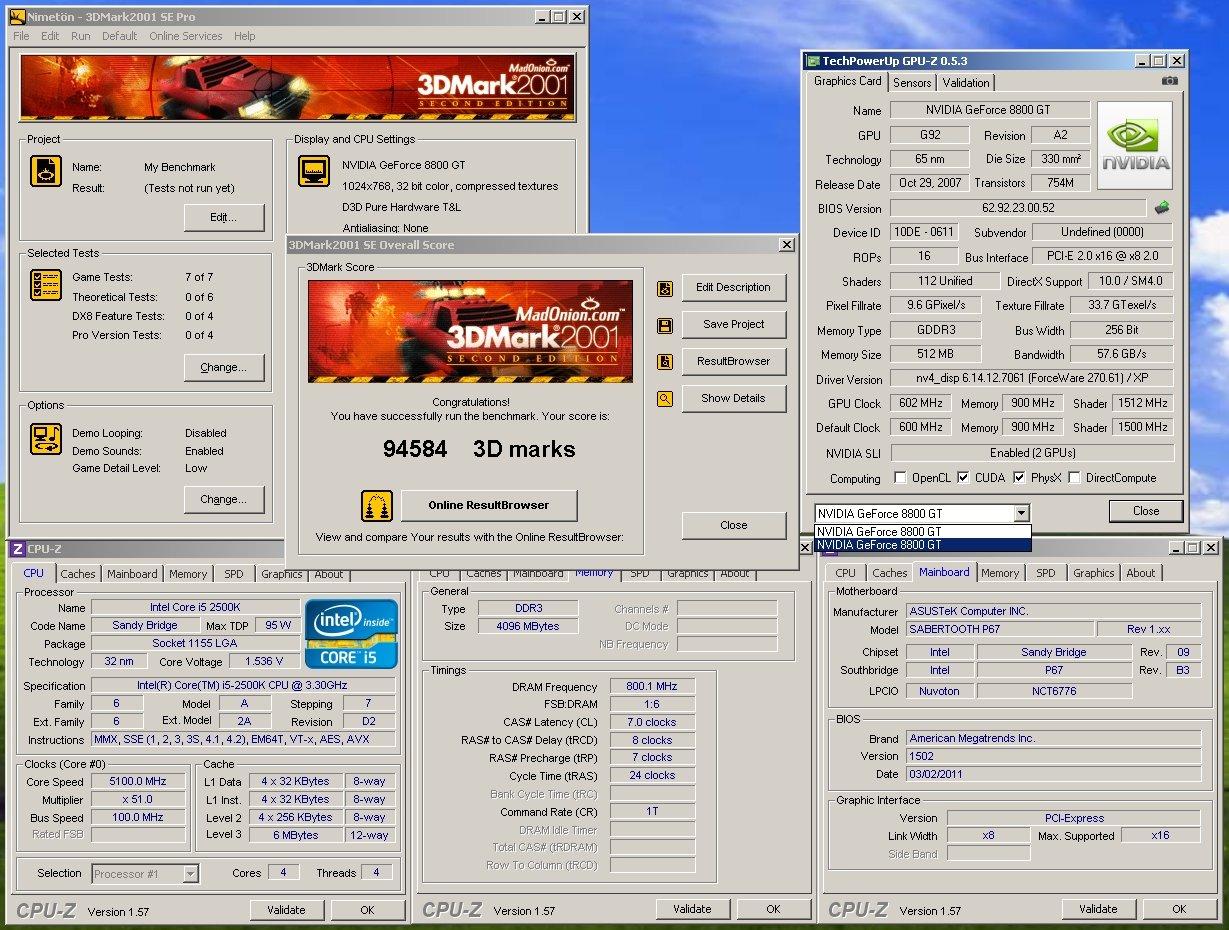Click the Show Details magnifier icon
This screenshot has height=930, width=1229.
point(665,399)
